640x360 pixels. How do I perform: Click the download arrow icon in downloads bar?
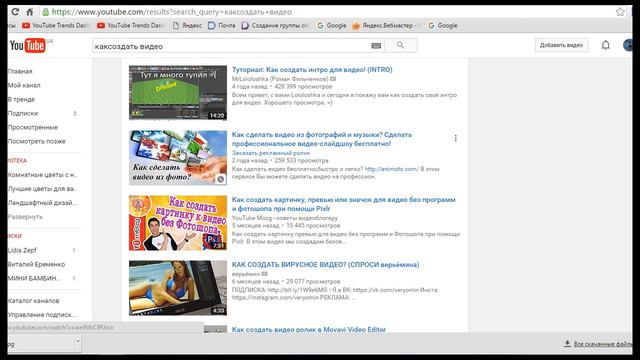[x=567, y=344]
